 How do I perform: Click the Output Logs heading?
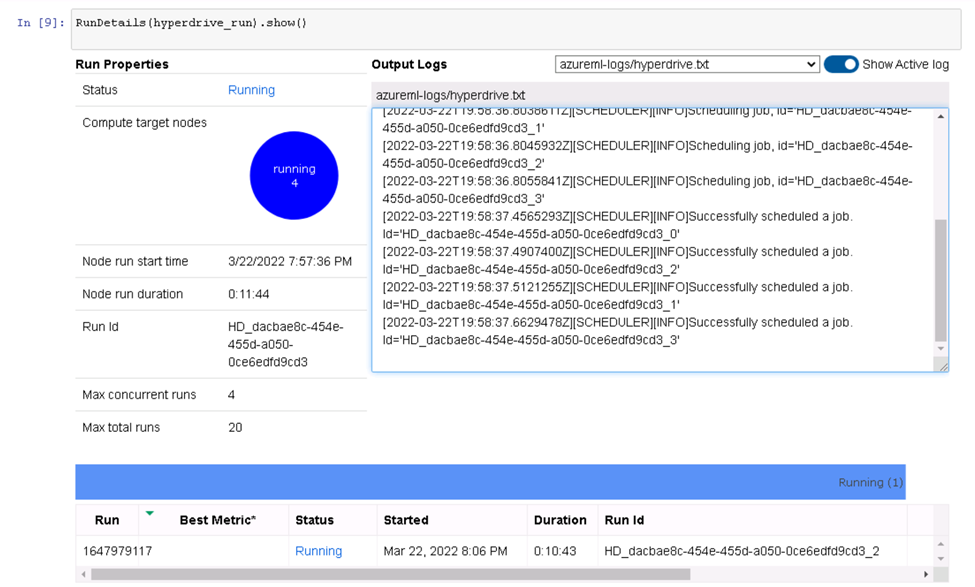pos(409,64)
